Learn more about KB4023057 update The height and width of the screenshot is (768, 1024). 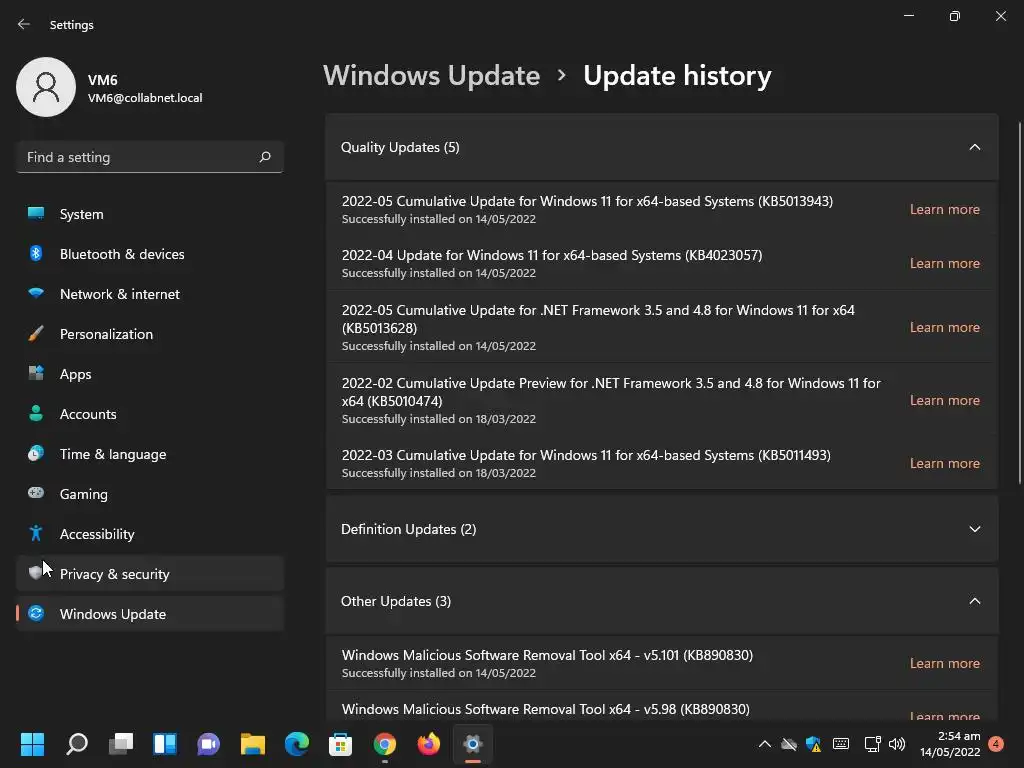(x=944, y=263)
